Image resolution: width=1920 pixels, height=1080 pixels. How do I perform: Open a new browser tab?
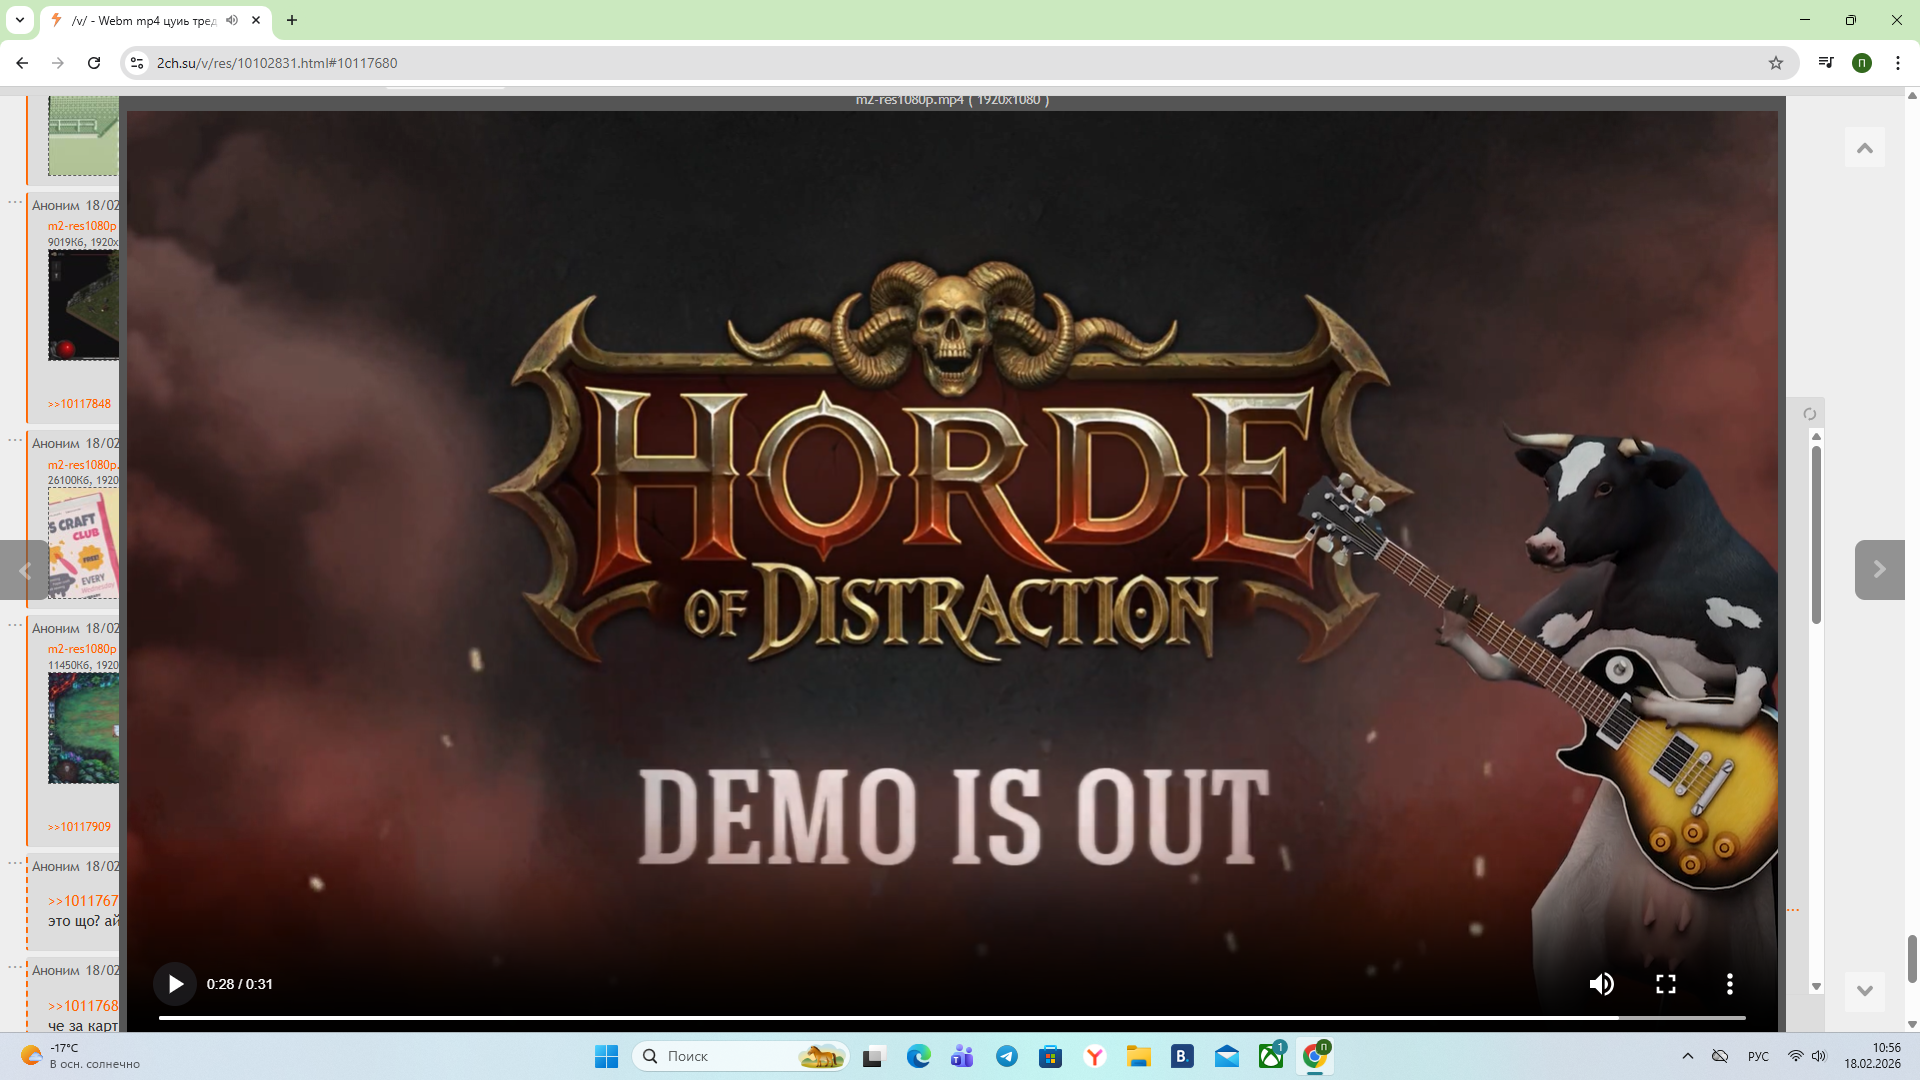pyautogui.click(x=292, y=20)
